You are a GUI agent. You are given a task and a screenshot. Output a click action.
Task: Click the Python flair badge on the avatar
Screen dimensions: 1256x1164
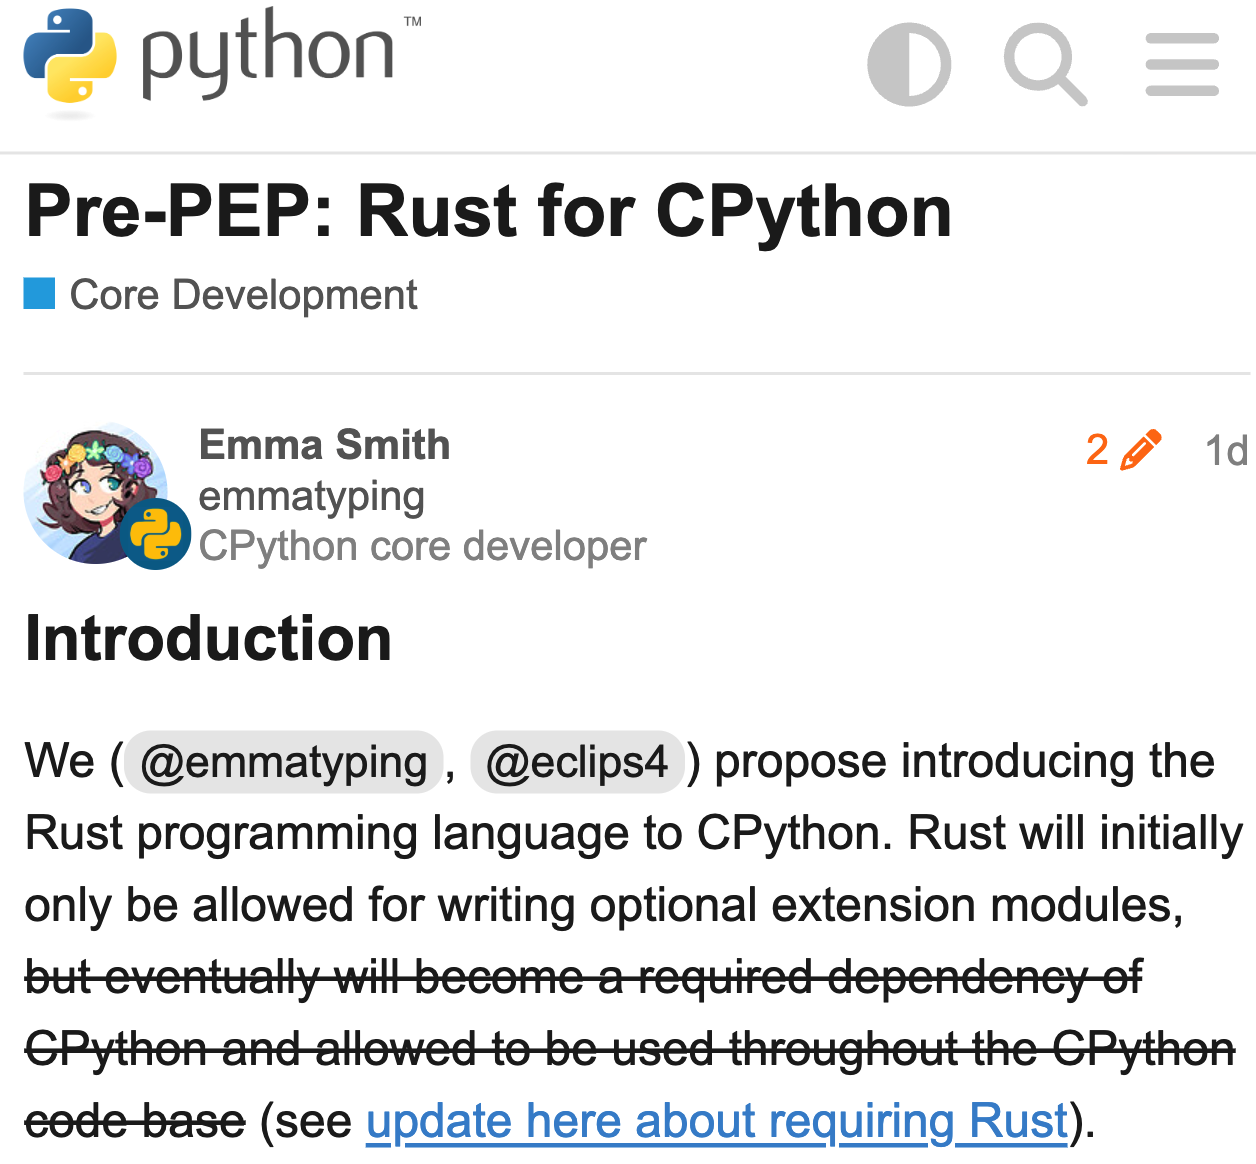pos(157,533)
